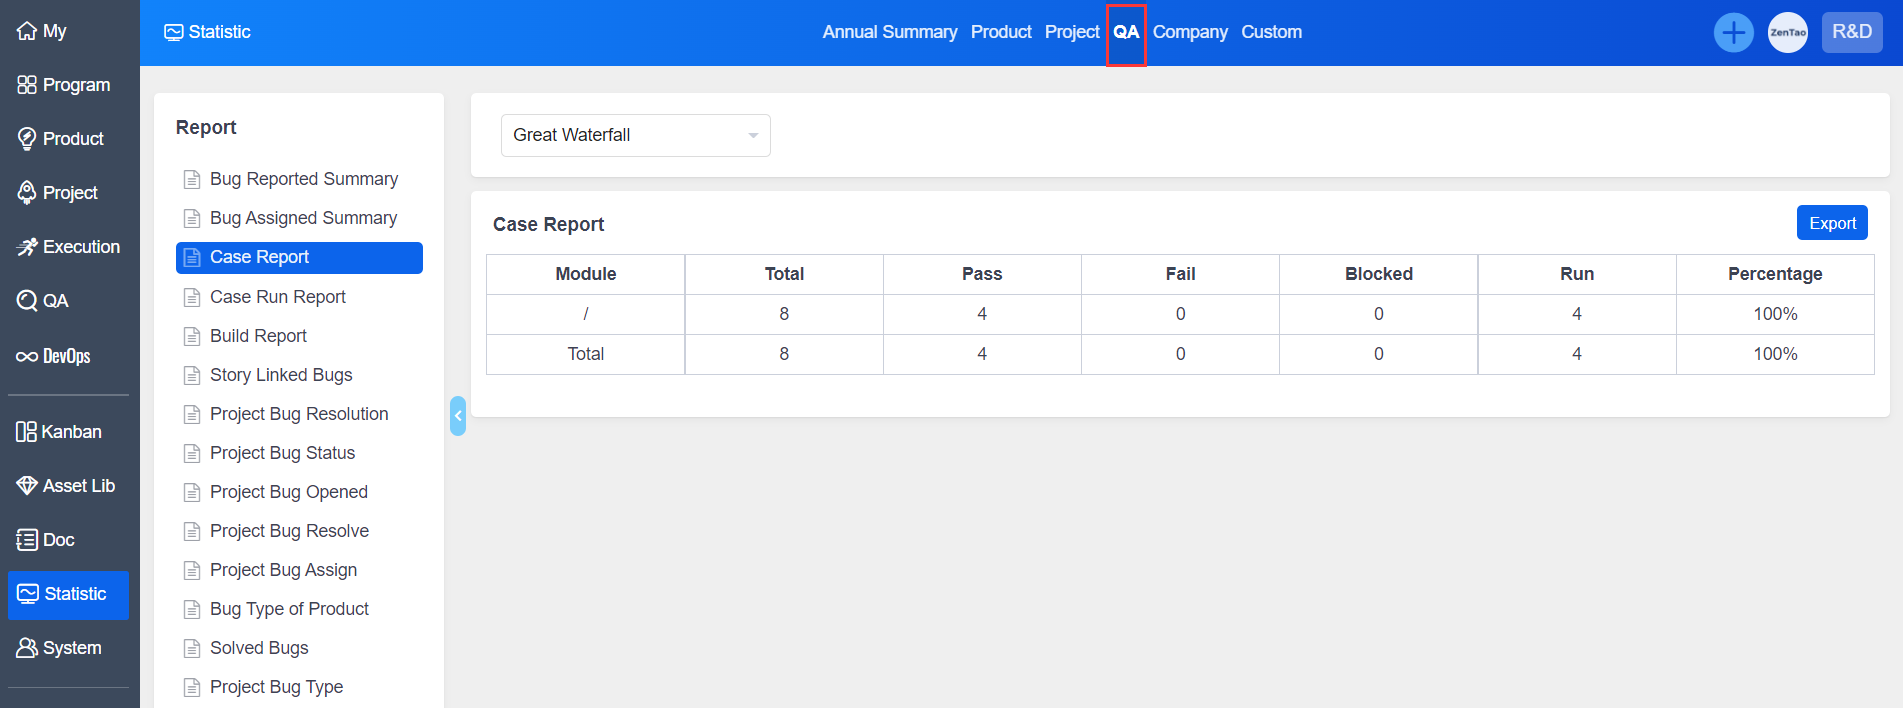The height and width of the screenshot is (708, 1903).
Task: Select the Case Run Report item
Action: pos(277,297)
